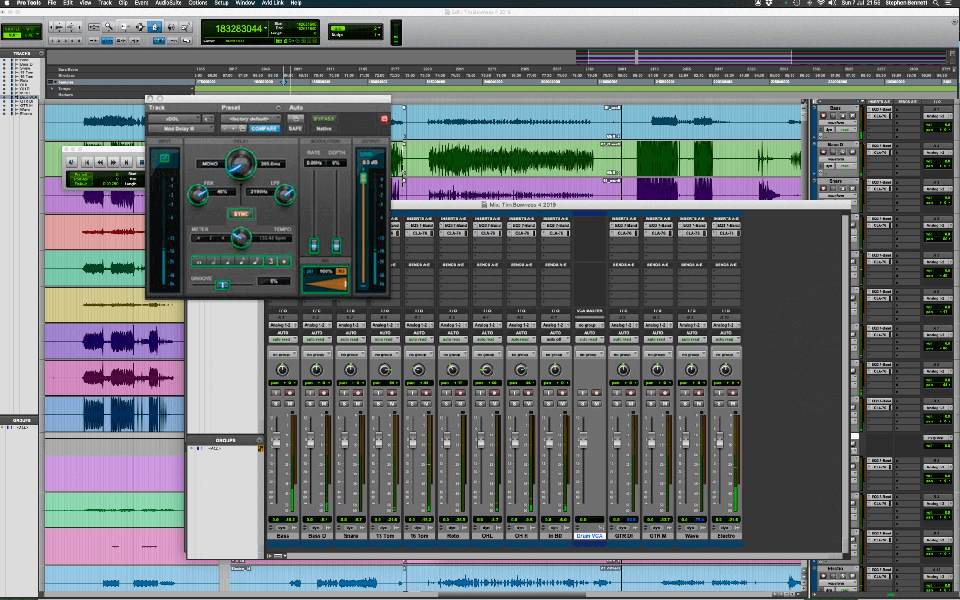Mute the Roto channel in the mixer
The height and width of the screenshot is (600, 960).
(459, 403)
